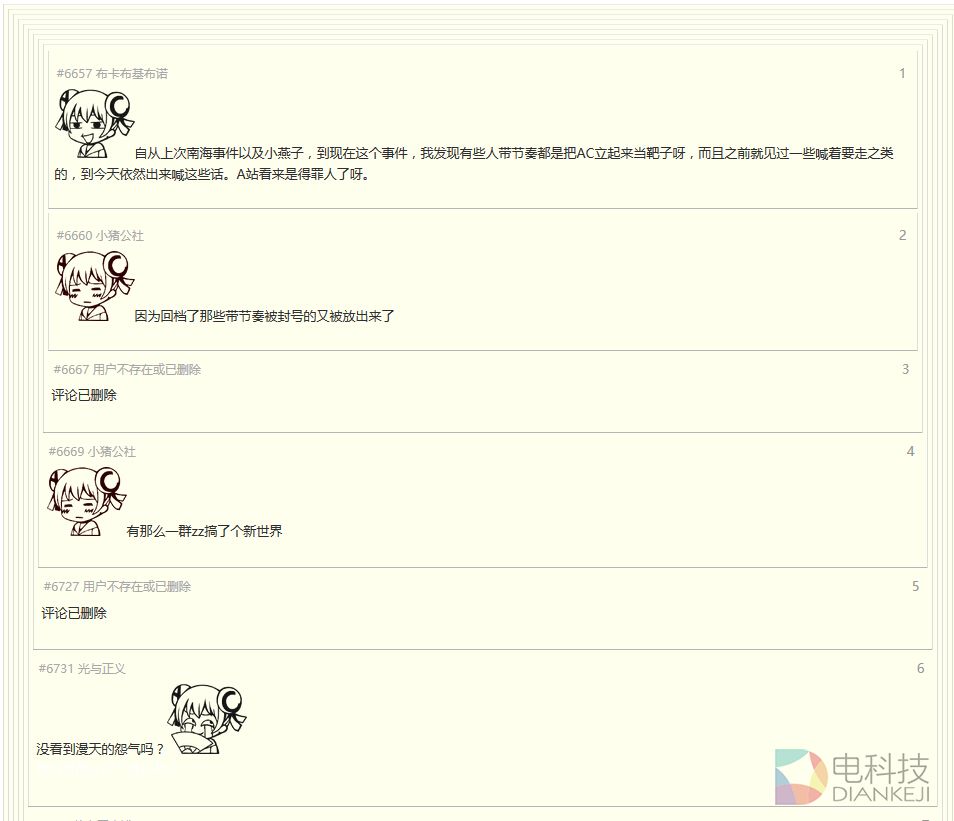954x821 pixels.
Task: Click username 光与正义 on comment #6731
Action: pyautogui.click(x=102, y=668)
